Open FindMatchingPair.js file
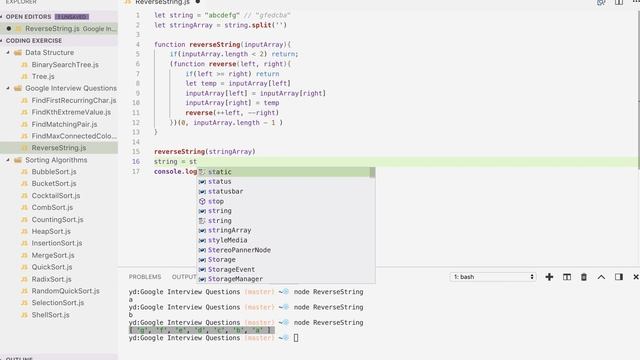This screenshot has height=360, width=640. click(x=64, y=124)
